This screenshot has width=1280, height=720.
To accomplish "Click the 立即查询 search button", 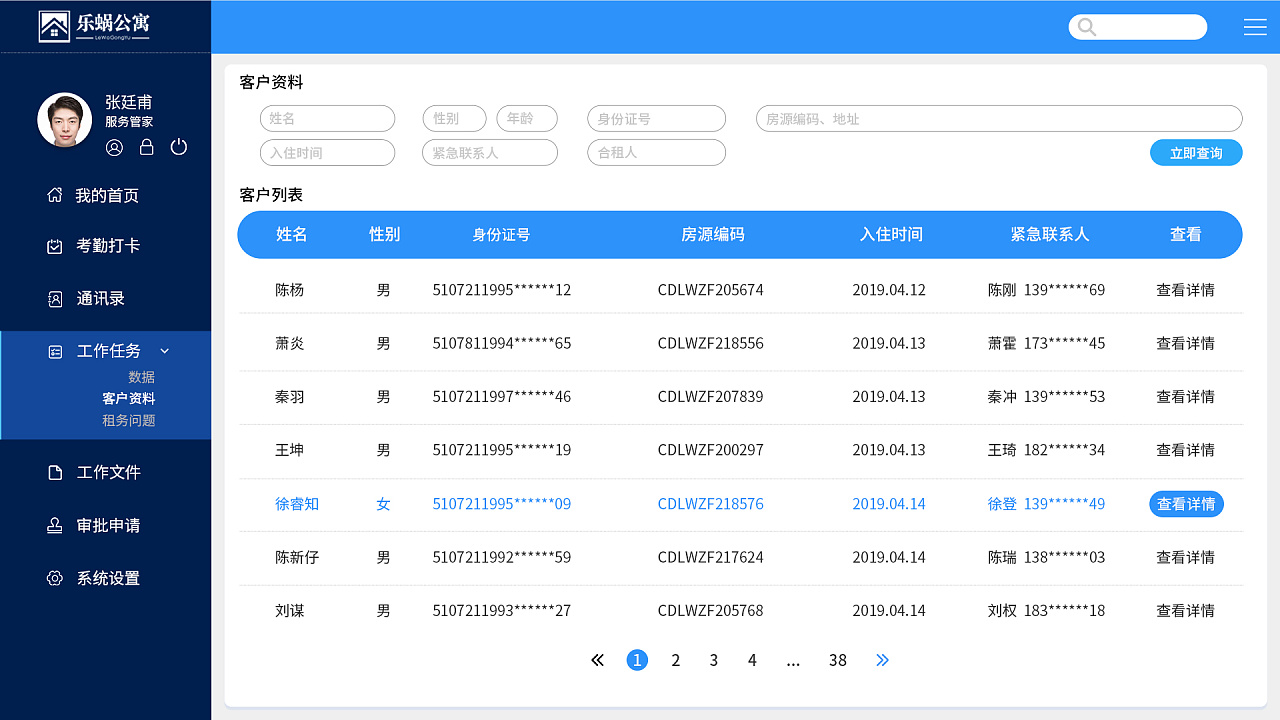I will pyautogui.click(x=1196, y=152).
